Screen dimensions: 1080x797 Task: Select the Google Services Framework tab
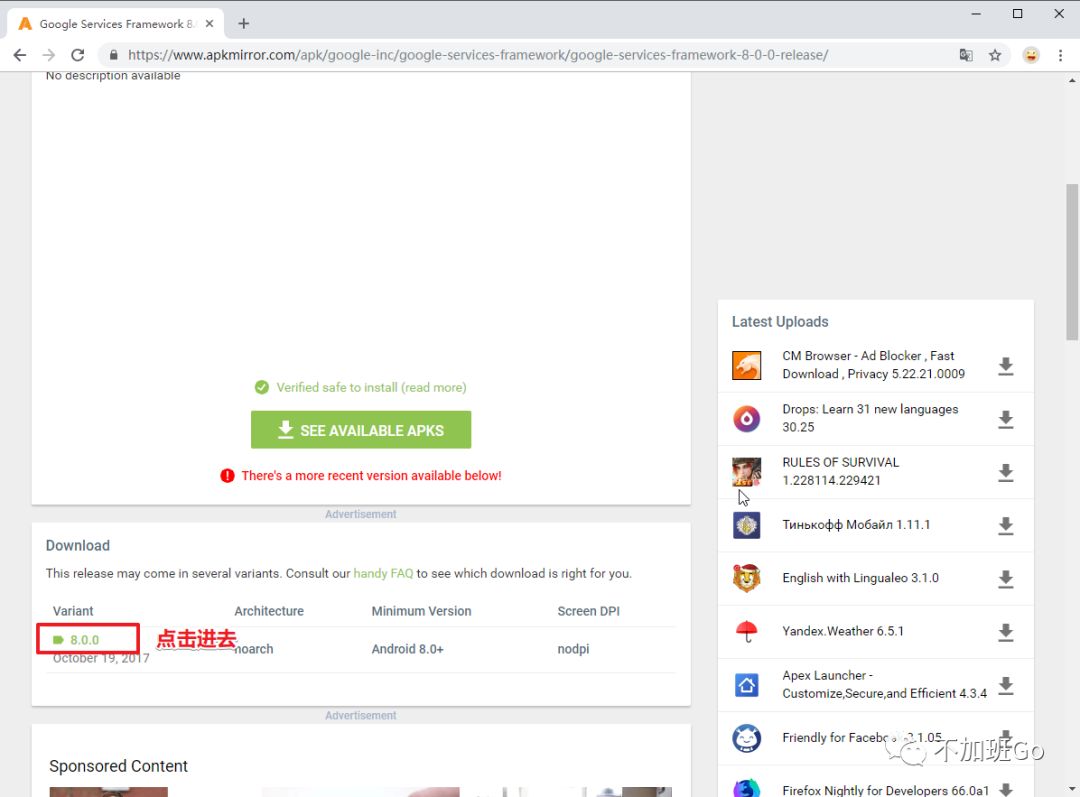coord(116,23)
